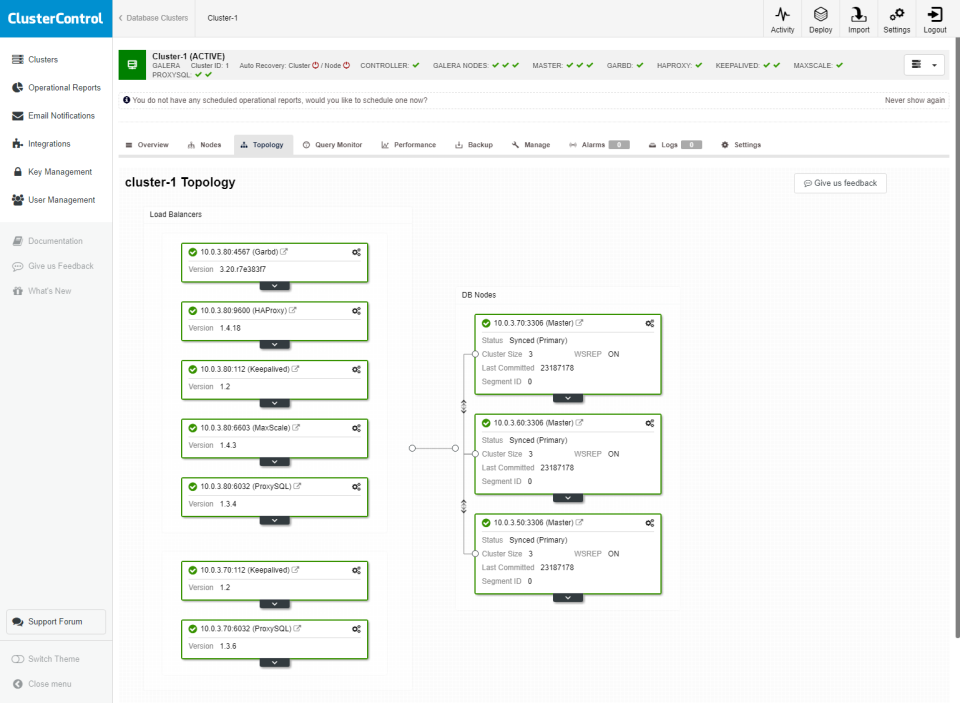Open external link for 10.0.3.60:3306 Master
Viewport: 960px width, 703px height.
click(579, 423)
